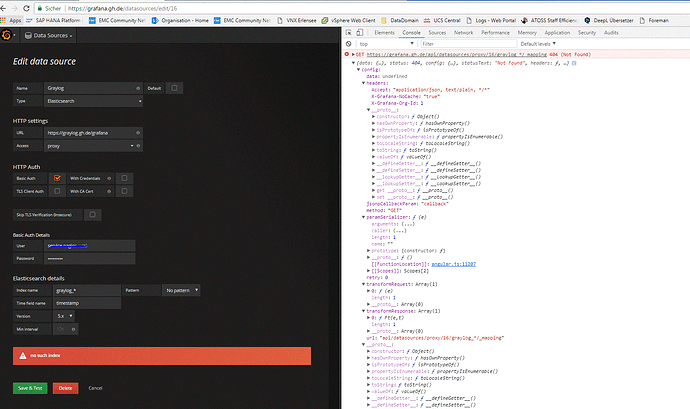
Task: Click the With CA Cert info icon
Action: 109,191
